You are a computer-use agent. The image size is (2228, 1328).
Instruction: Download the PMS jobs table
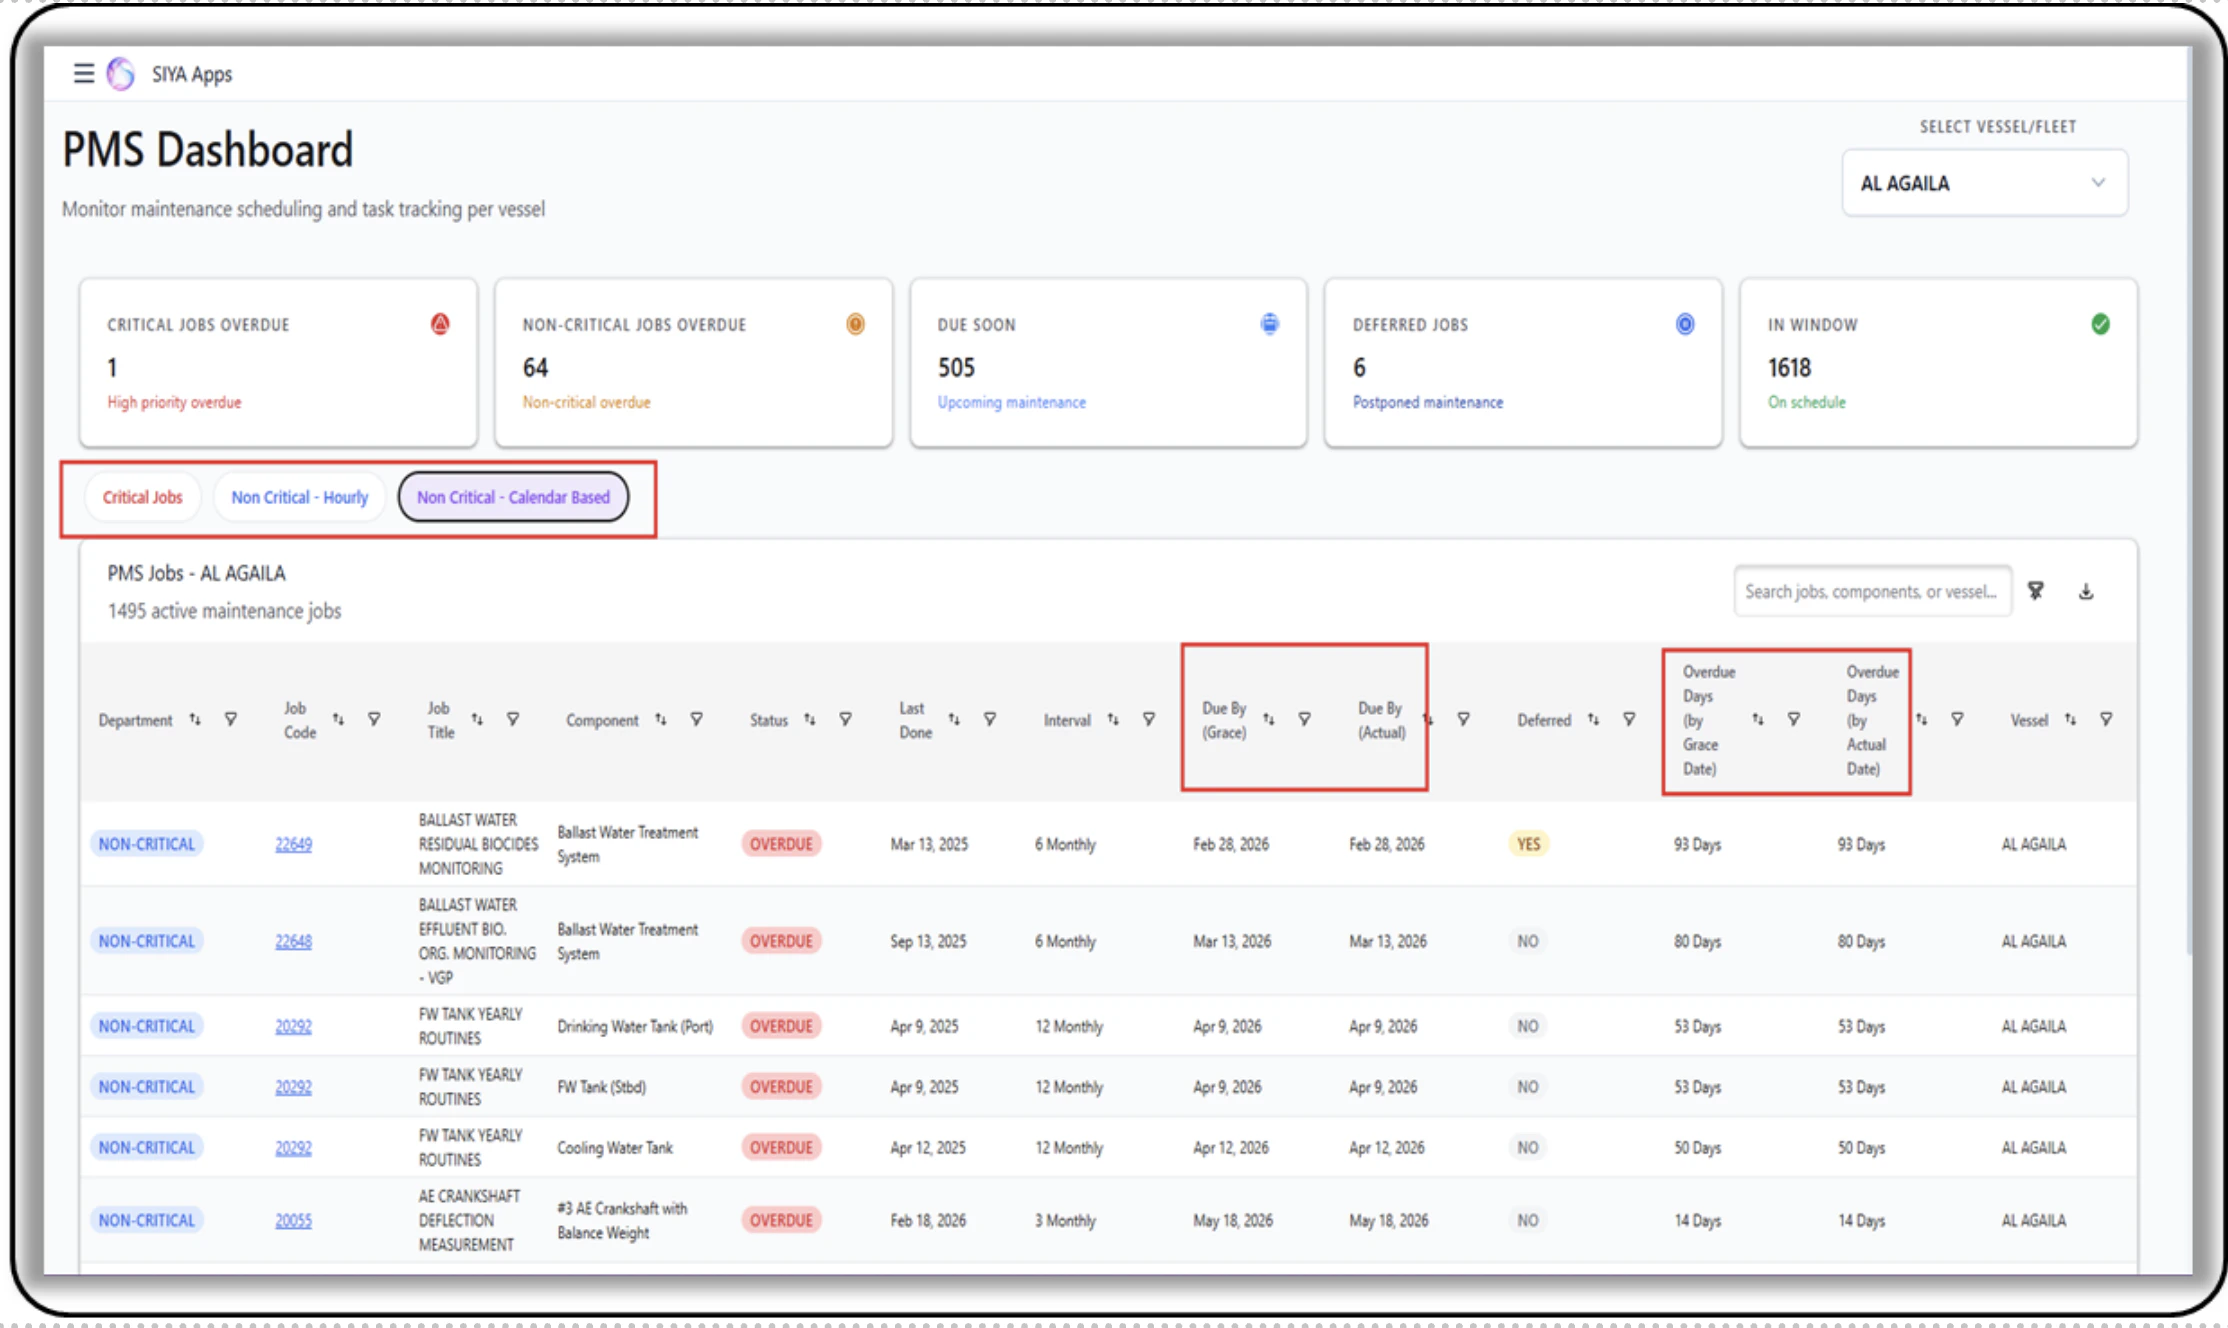pyautogui.click(x=2086, y=591)
